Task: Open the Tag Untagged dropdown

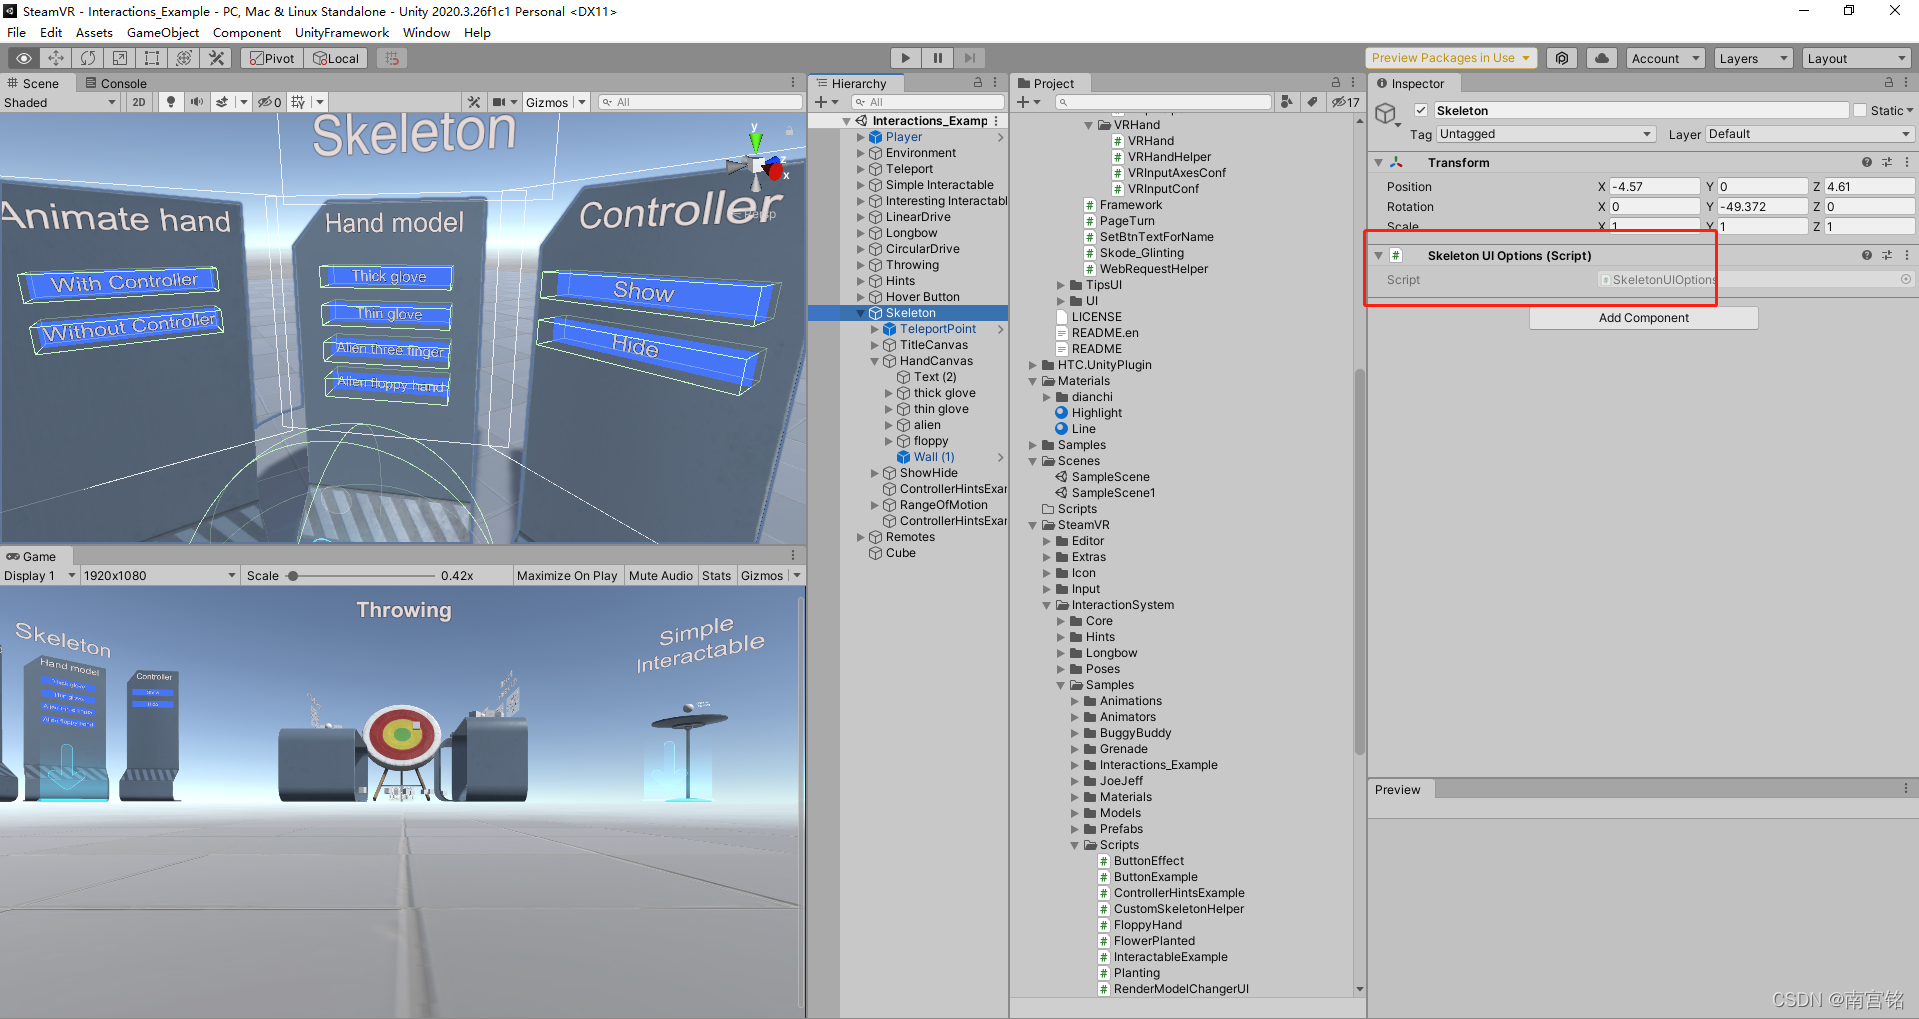Action: (1545, 134)
